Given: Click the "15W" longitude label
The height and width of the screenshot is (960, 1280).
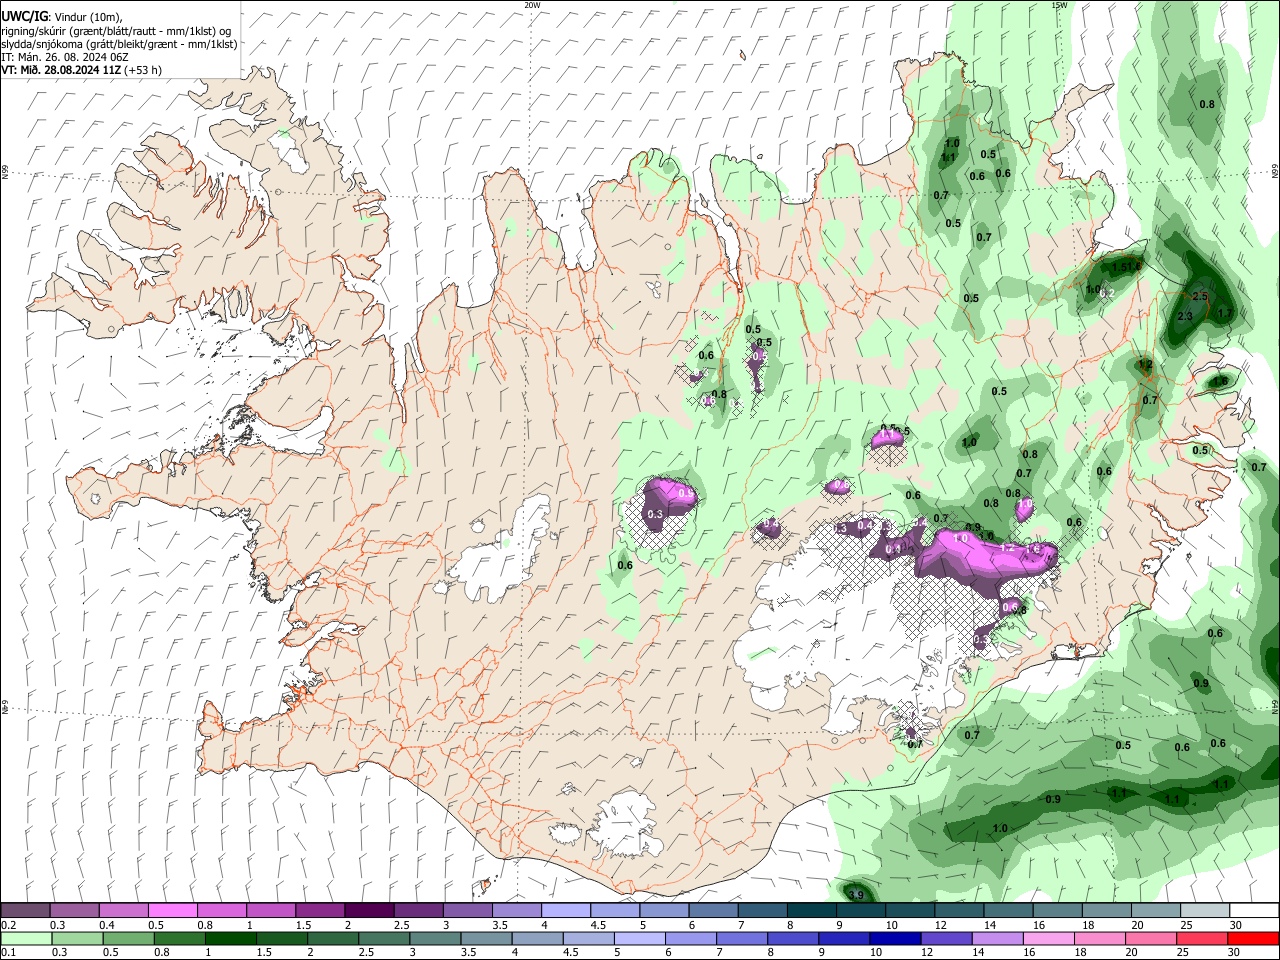Looking at the screenshot, I should (x=1059, y=5).
